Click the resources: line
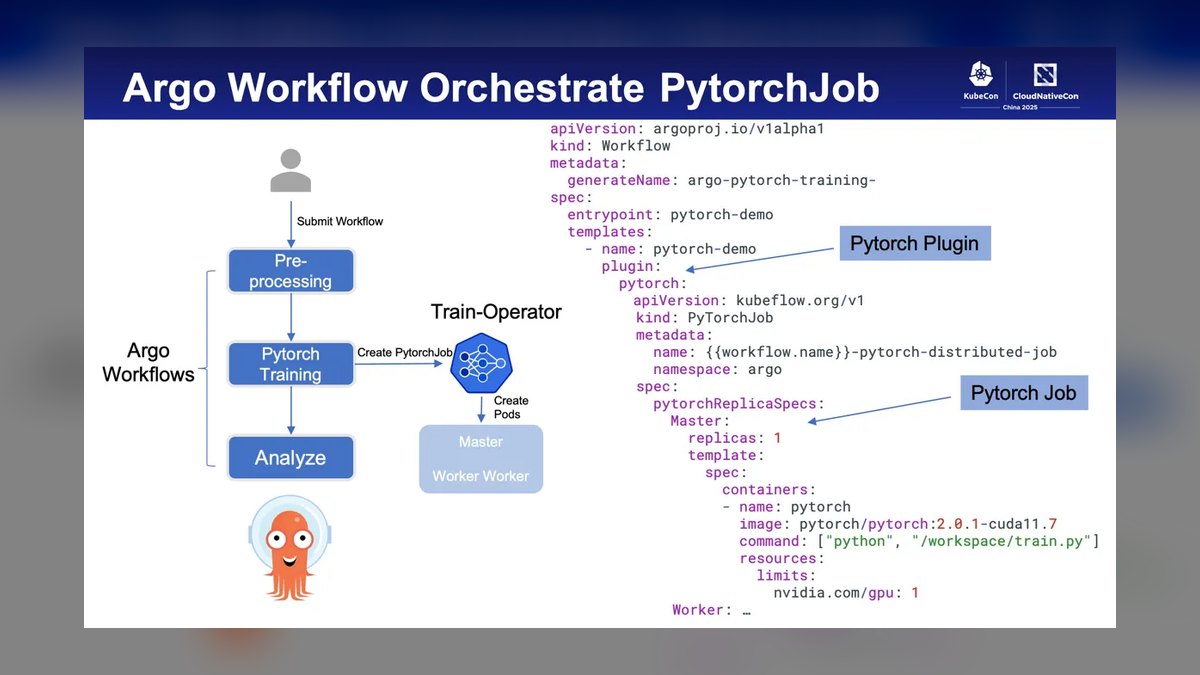 coord(782,558)
